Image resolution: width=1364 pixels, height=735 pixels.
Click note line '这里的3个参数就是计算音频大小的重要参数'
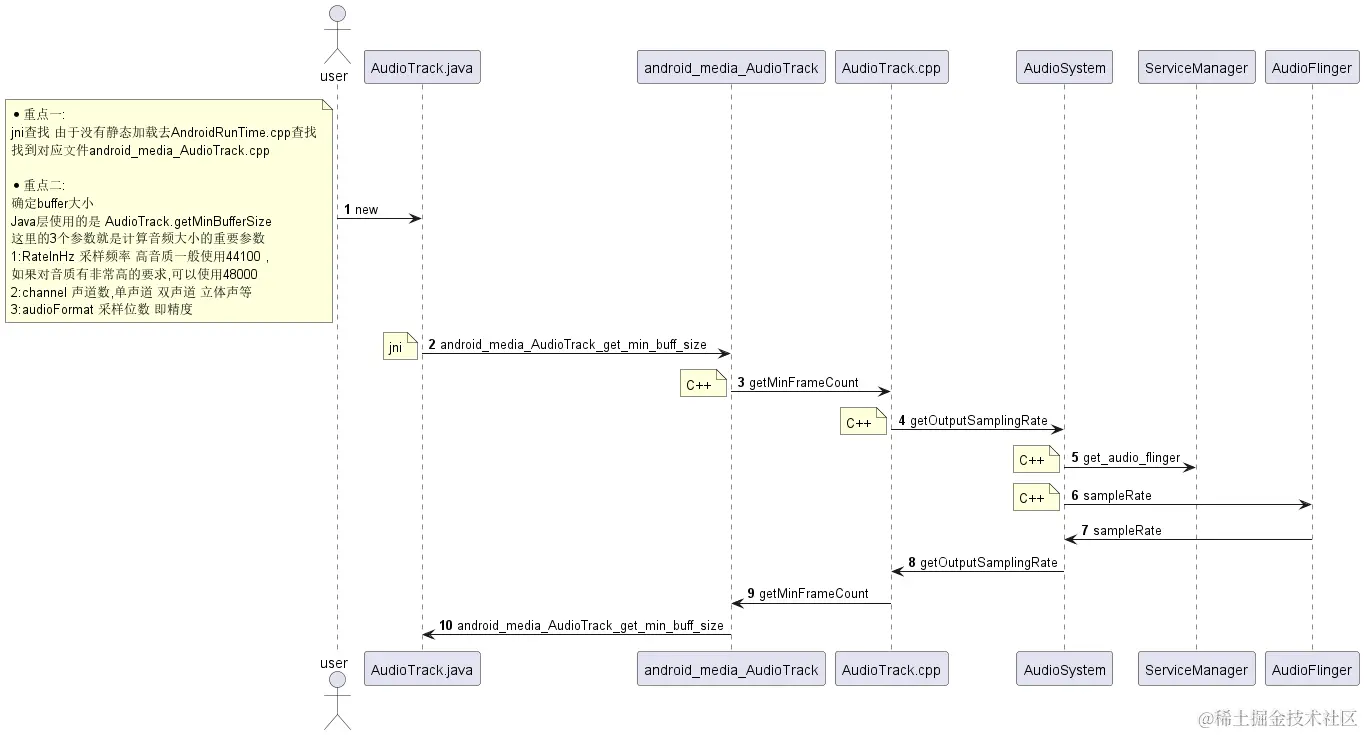click(x=138, y=238)
